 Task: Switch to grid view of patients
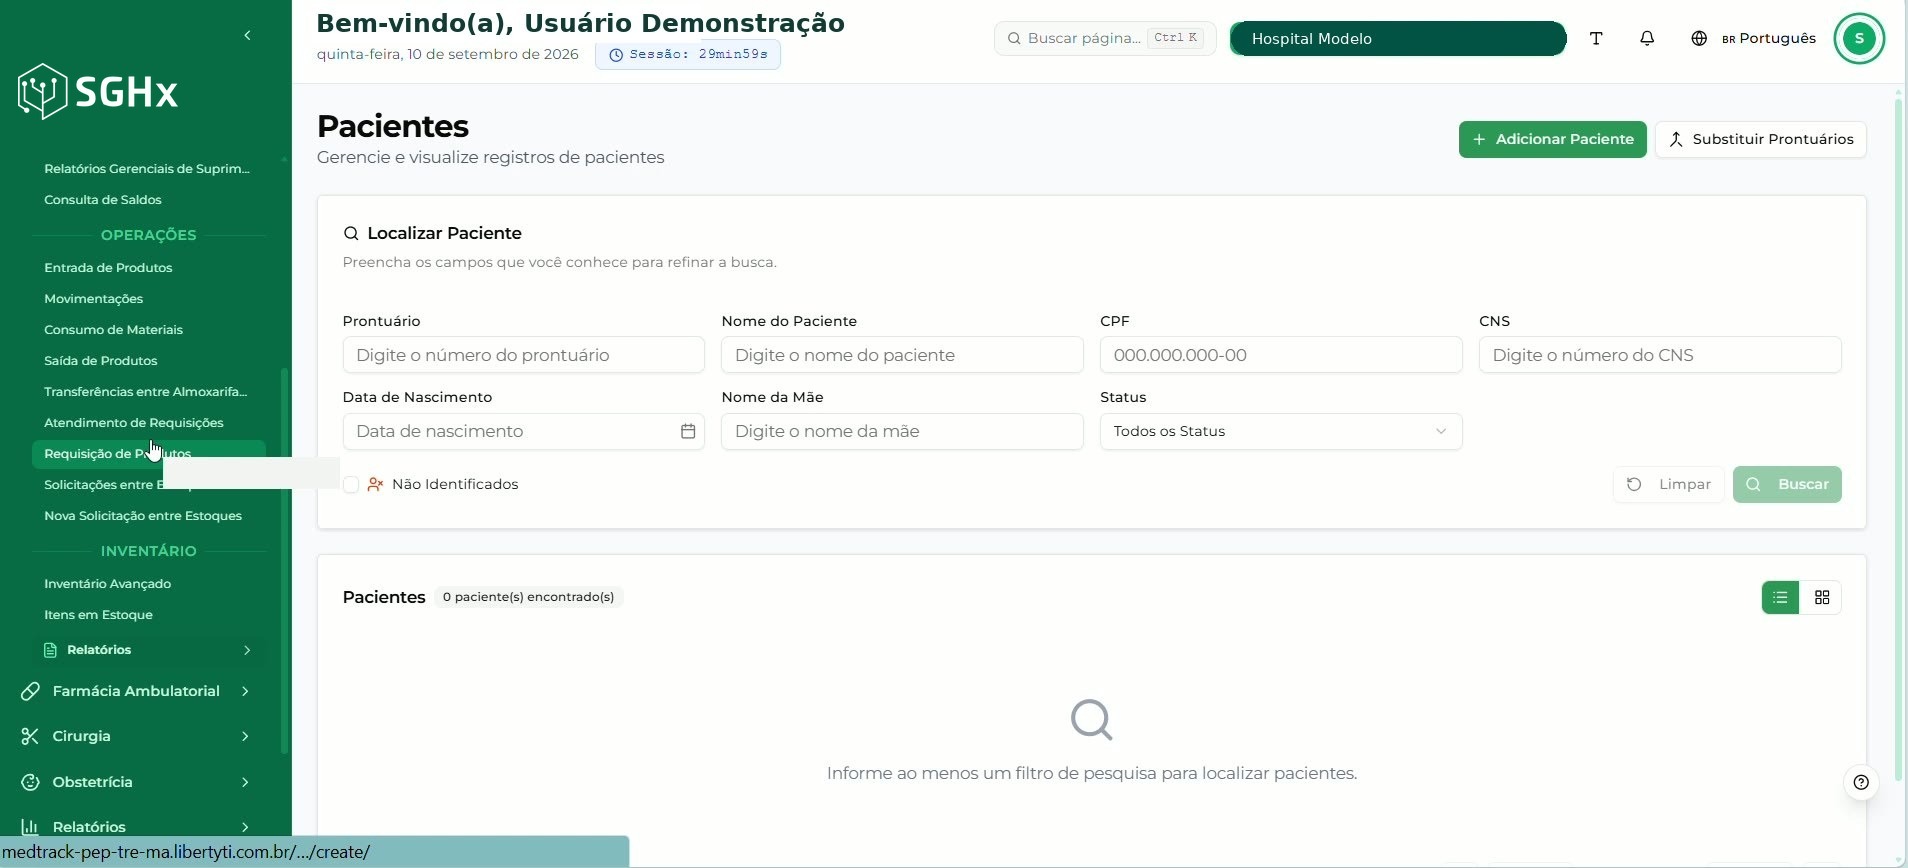pos(1822,597)
